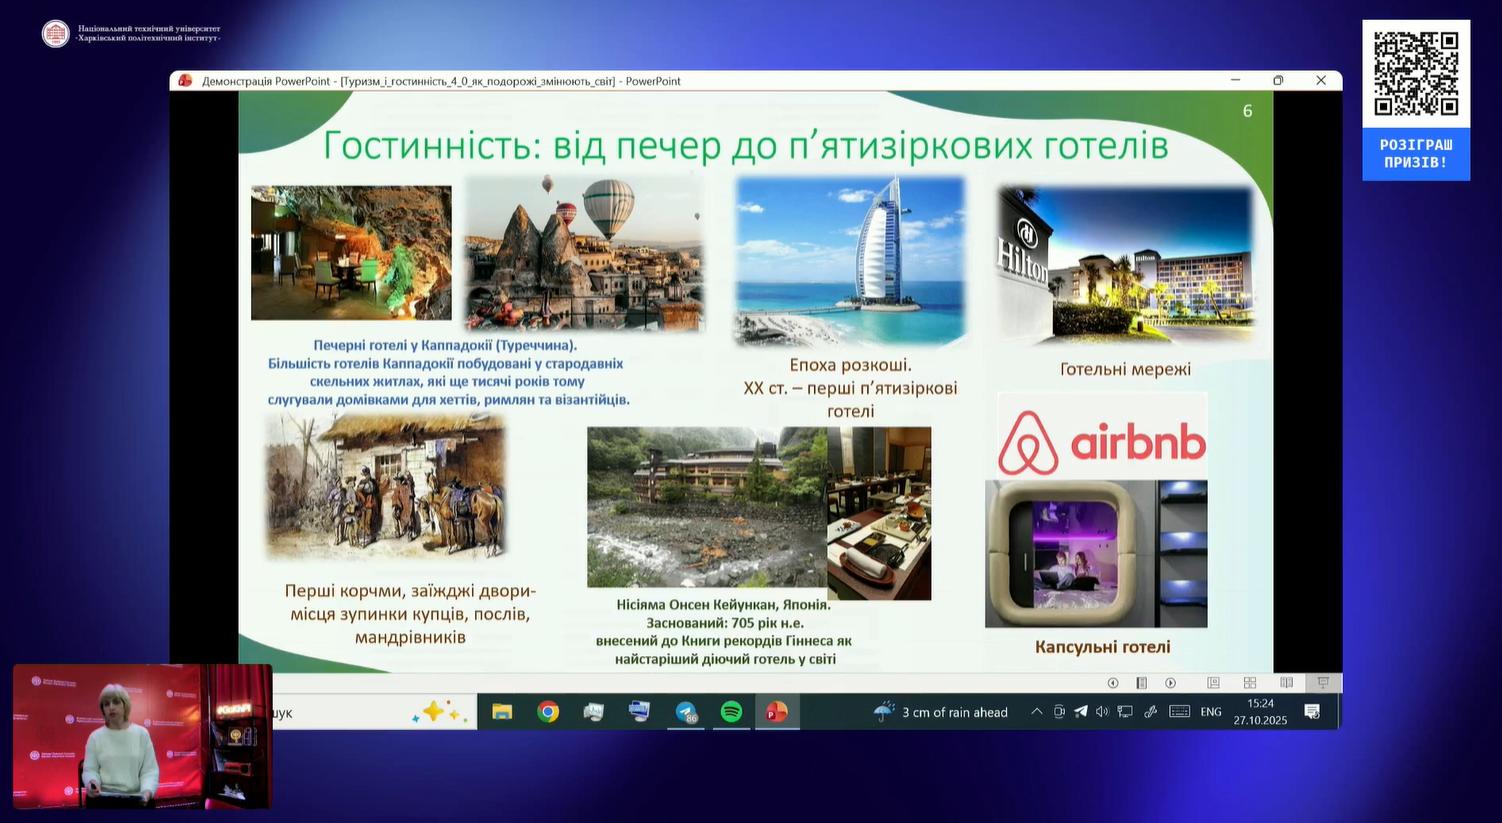Click the PowerPoint logo in title bar
The width and height of the screenshot is (1502, 823).
click(185, 81)
